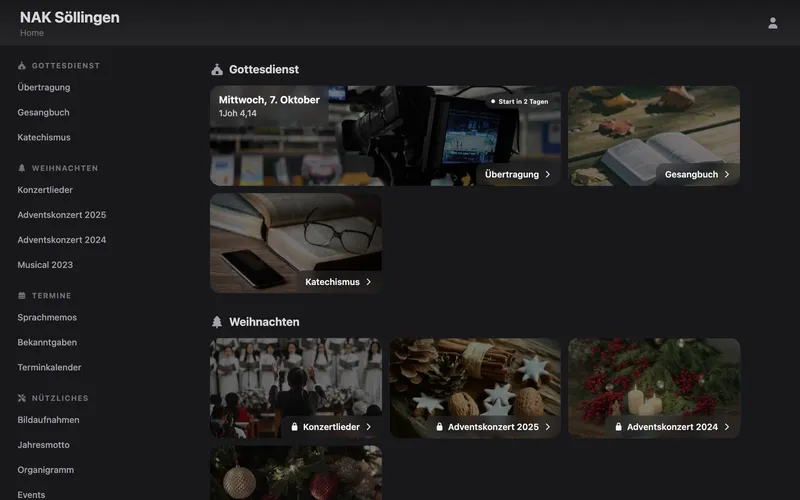800x500 pixels.
Task: Click the Gottesdienst section heading
Action: tap(264, 69)
